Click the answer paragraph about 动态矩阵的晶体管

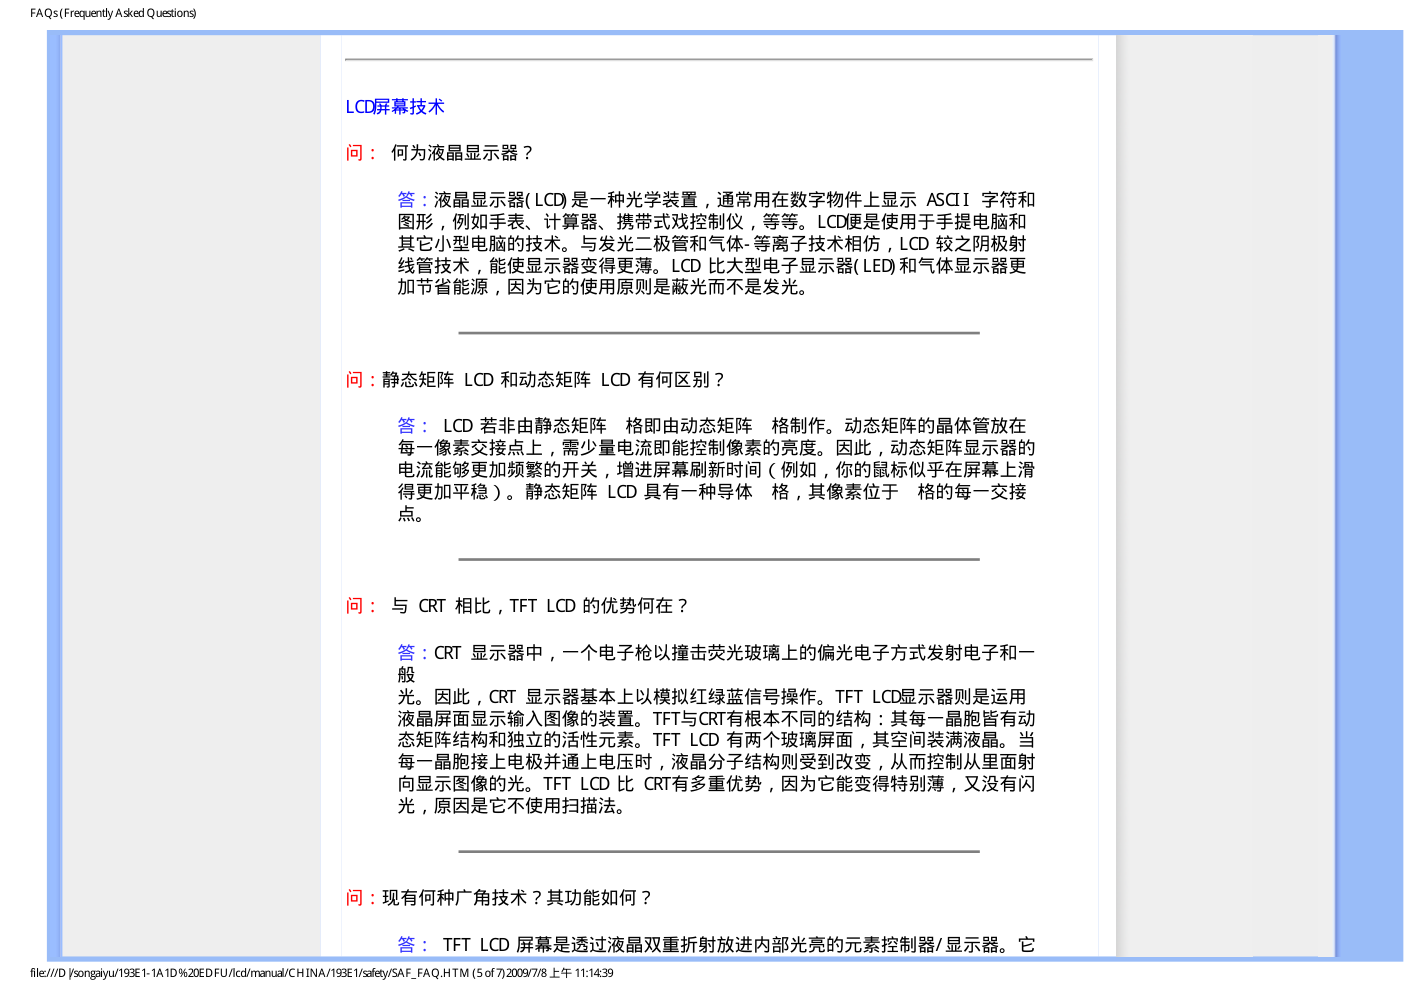coord(715,470)
